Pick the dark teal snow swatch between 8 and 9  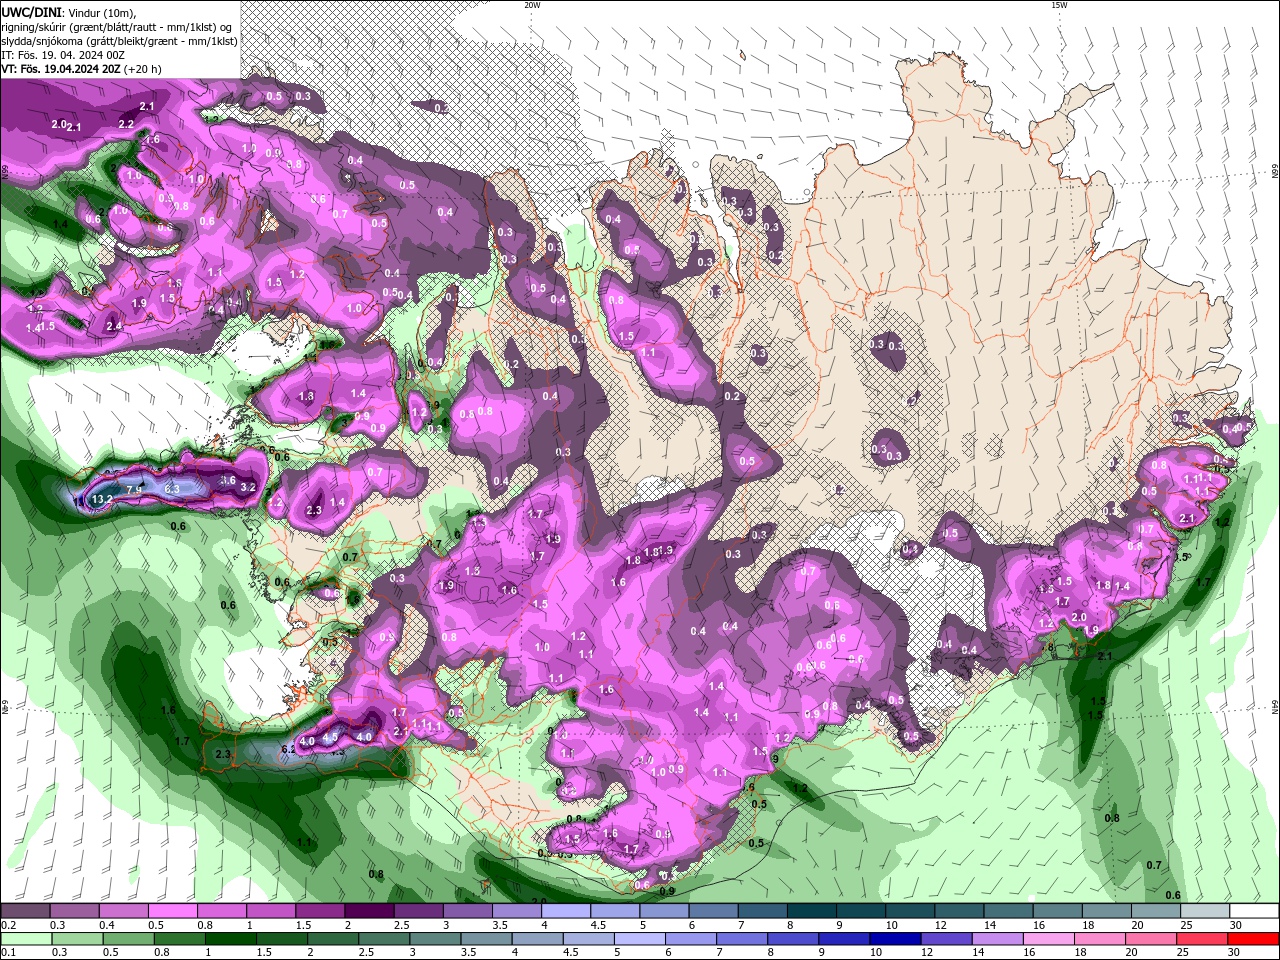tap(811, 911)
